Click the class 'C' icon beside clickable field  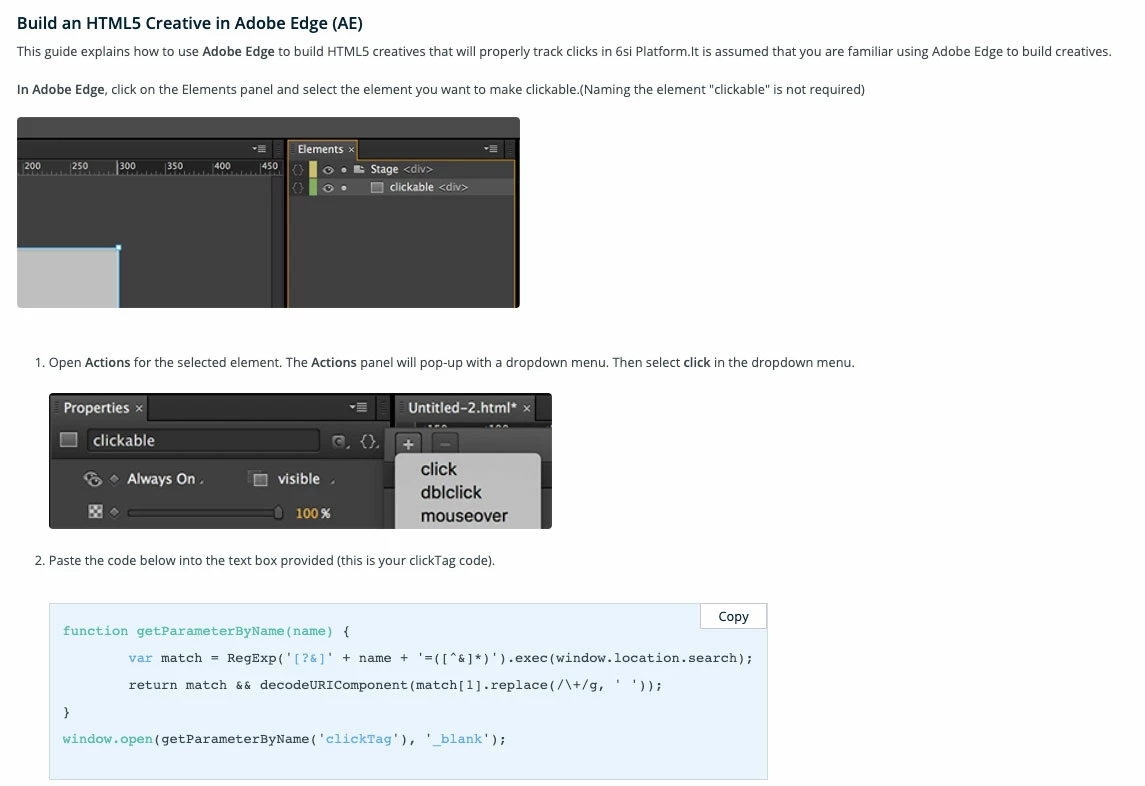[x=340, y=441]
